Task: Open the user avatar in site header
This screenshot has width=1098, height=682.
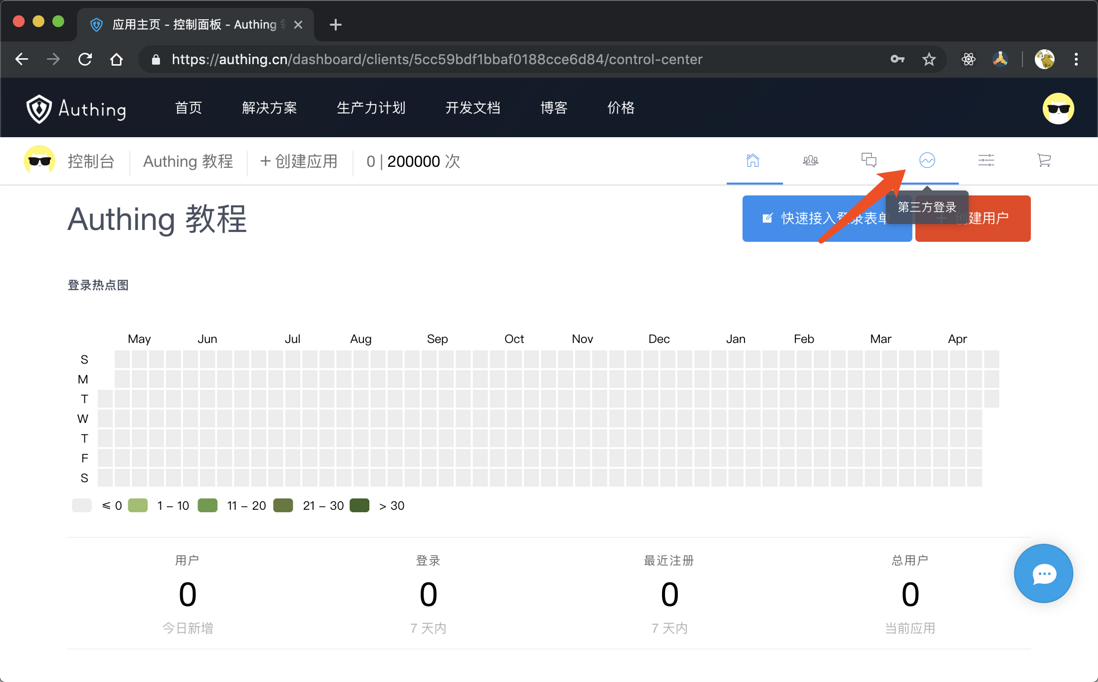Action: [x=1058, y=109]
